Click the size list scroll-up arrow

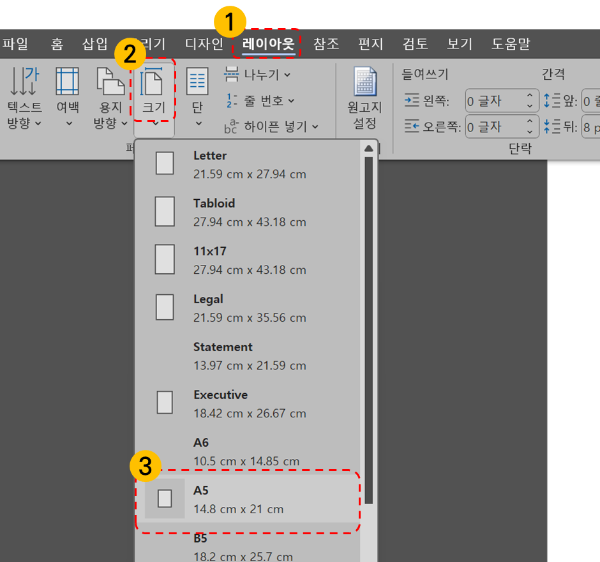click(368, 148)
